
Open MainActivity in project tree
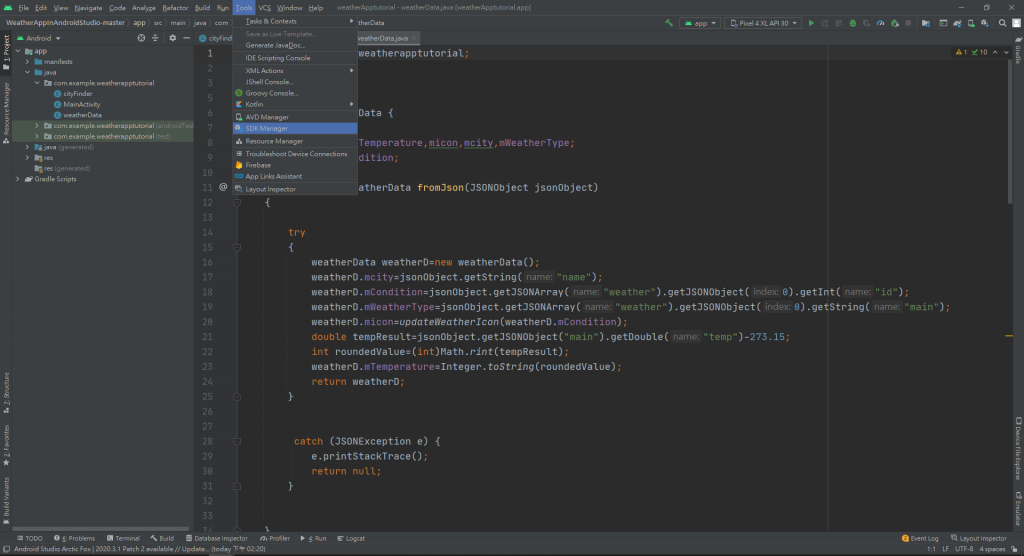[x=82, y=104]
